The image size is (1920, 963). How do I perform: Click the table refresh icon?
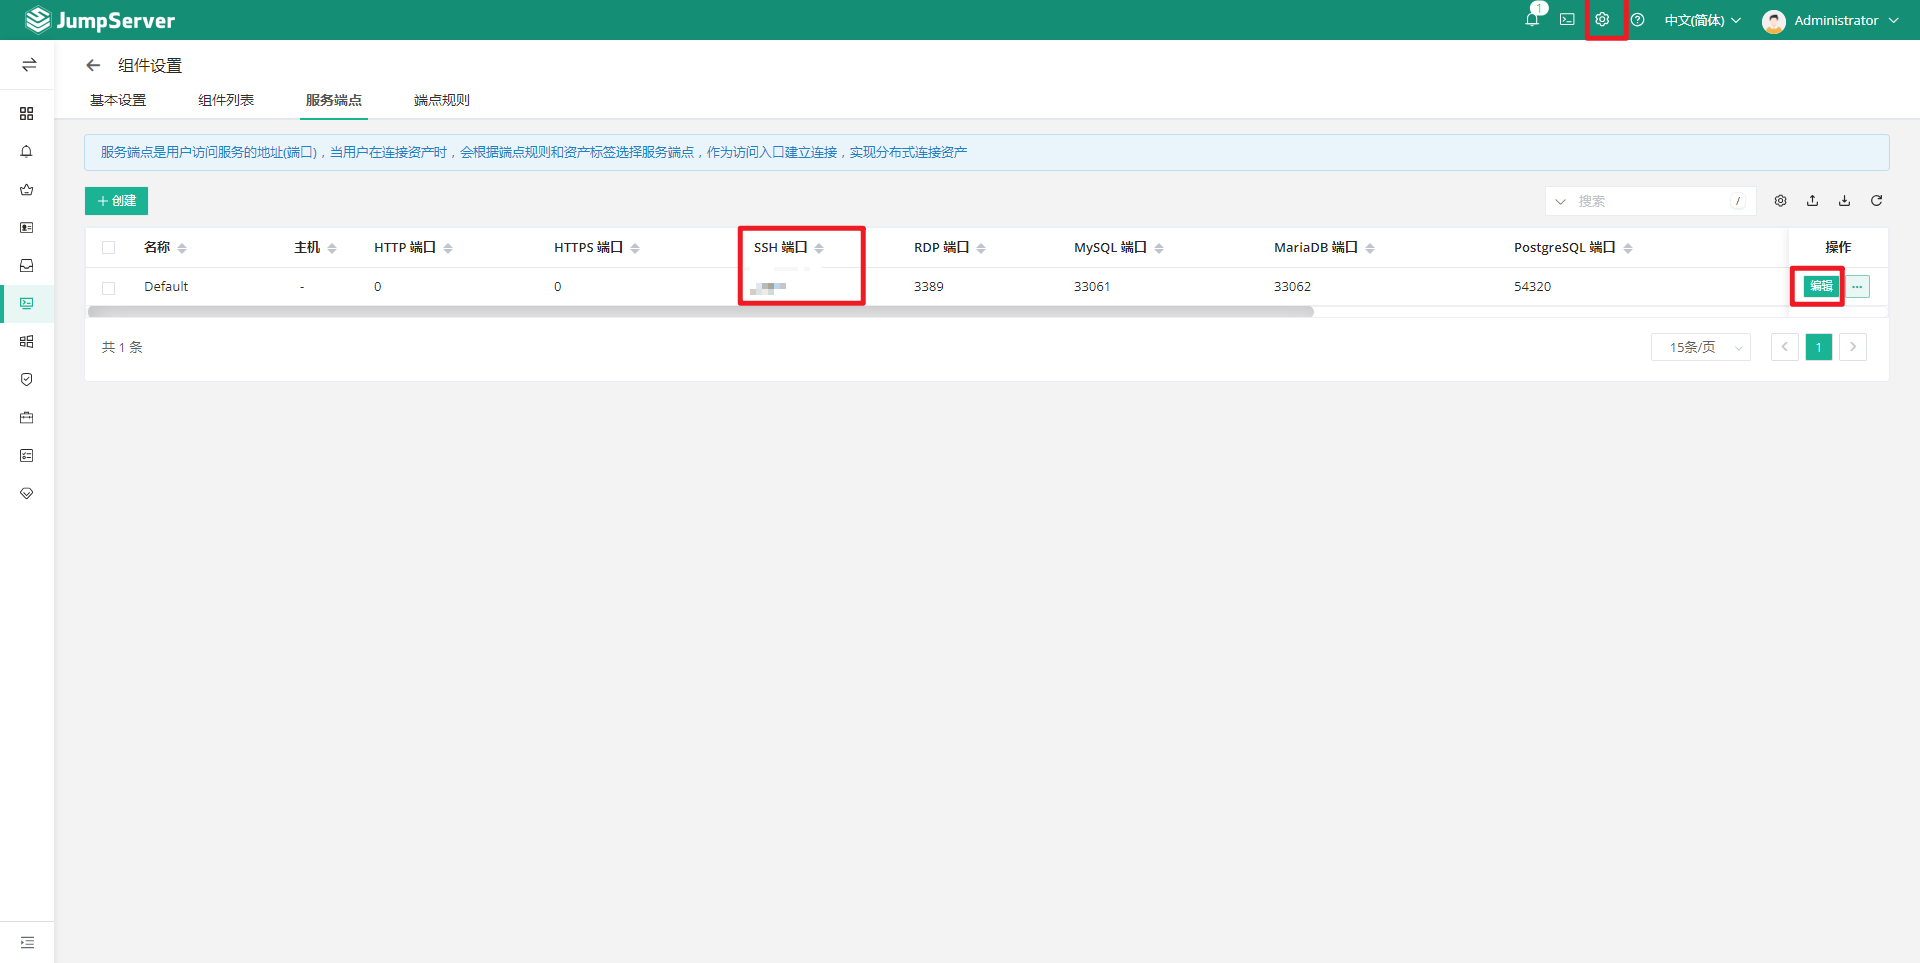pyautogui.click(x=1876, y=201)
